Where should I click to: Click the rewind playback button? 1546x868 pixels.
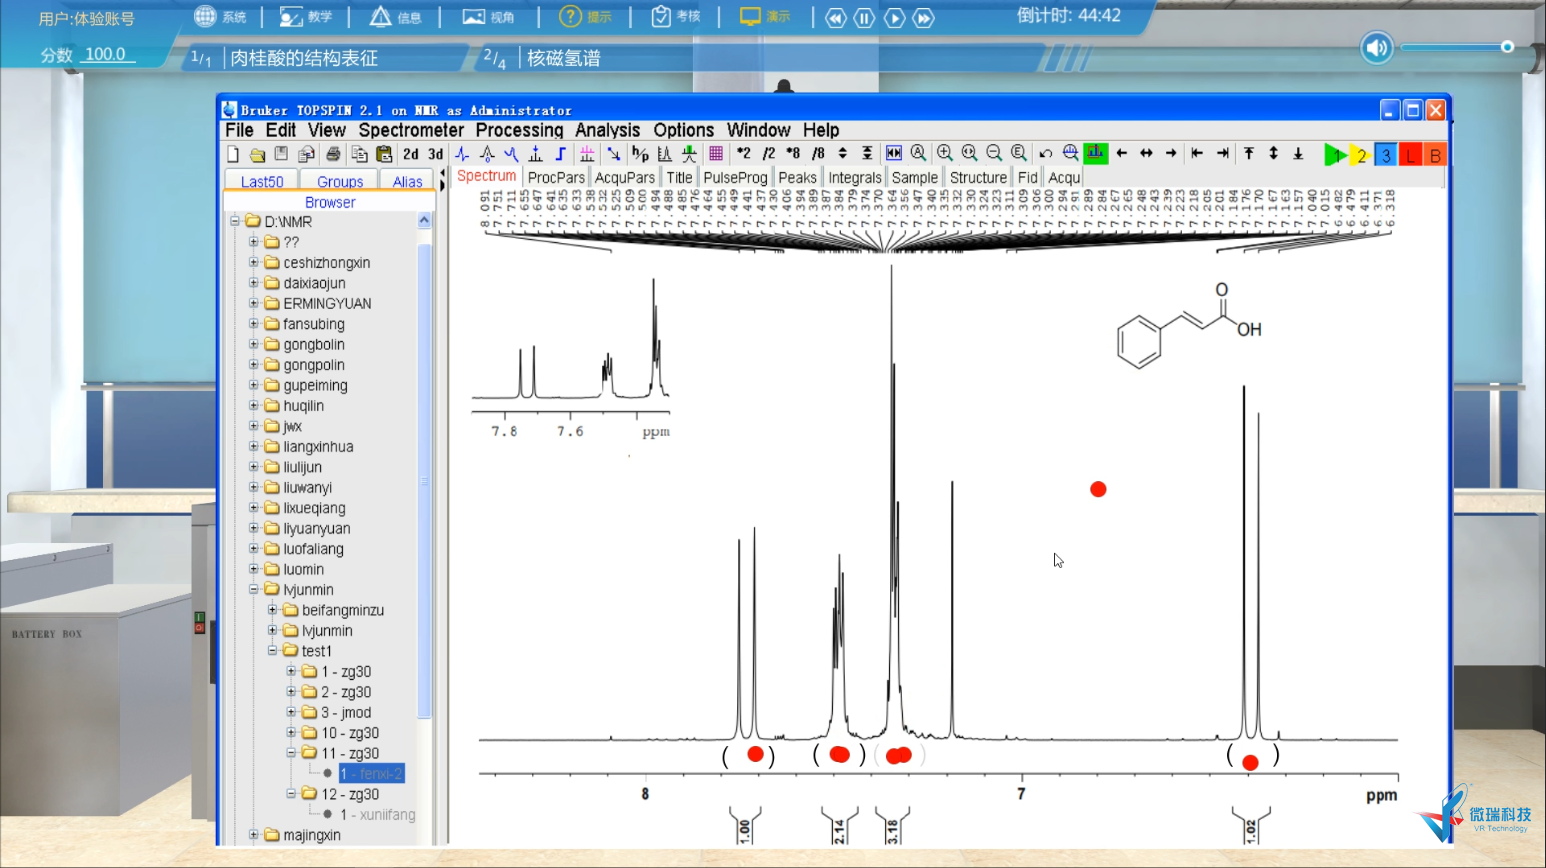click(x=835, y=18)
